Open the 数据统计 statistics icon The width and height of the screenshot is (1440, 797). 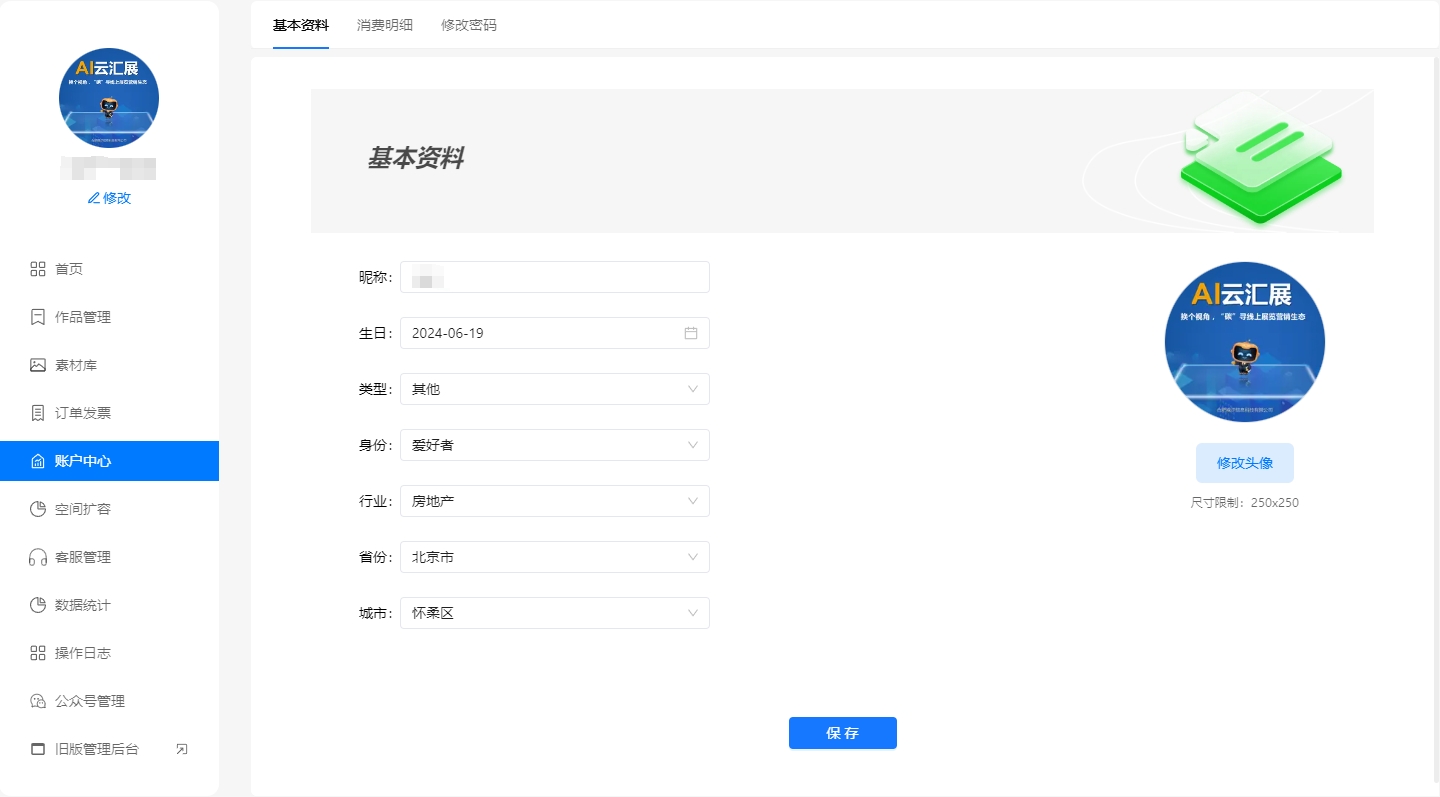[34, 604]
